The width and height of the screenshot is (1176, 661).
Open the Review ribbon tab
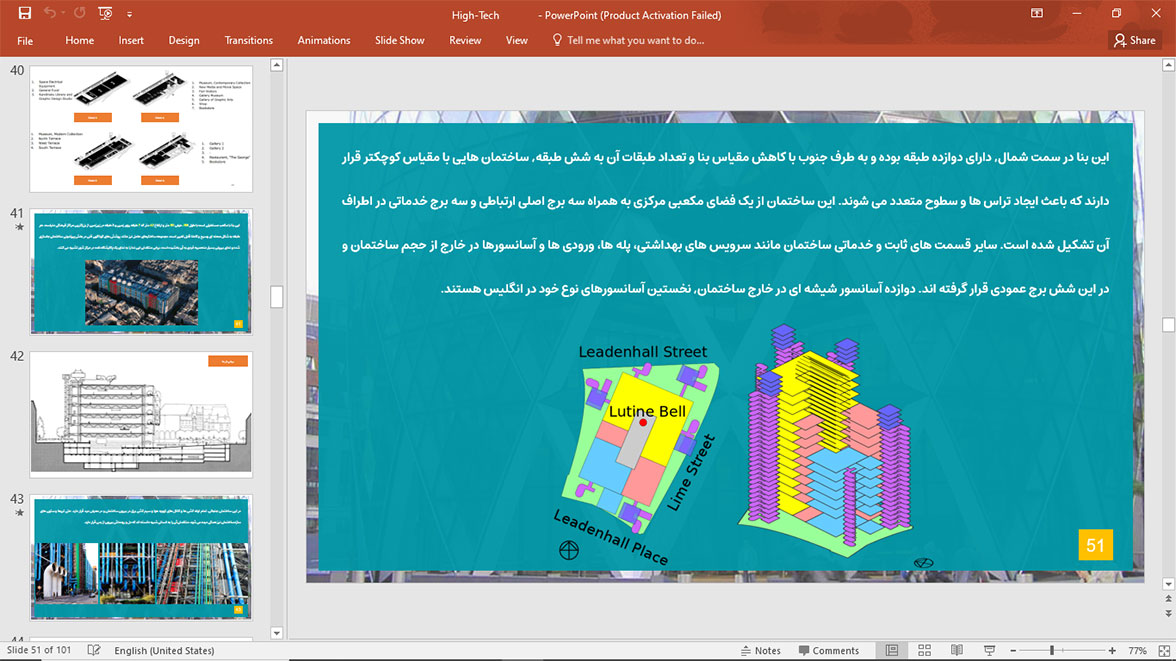point(465,41)
